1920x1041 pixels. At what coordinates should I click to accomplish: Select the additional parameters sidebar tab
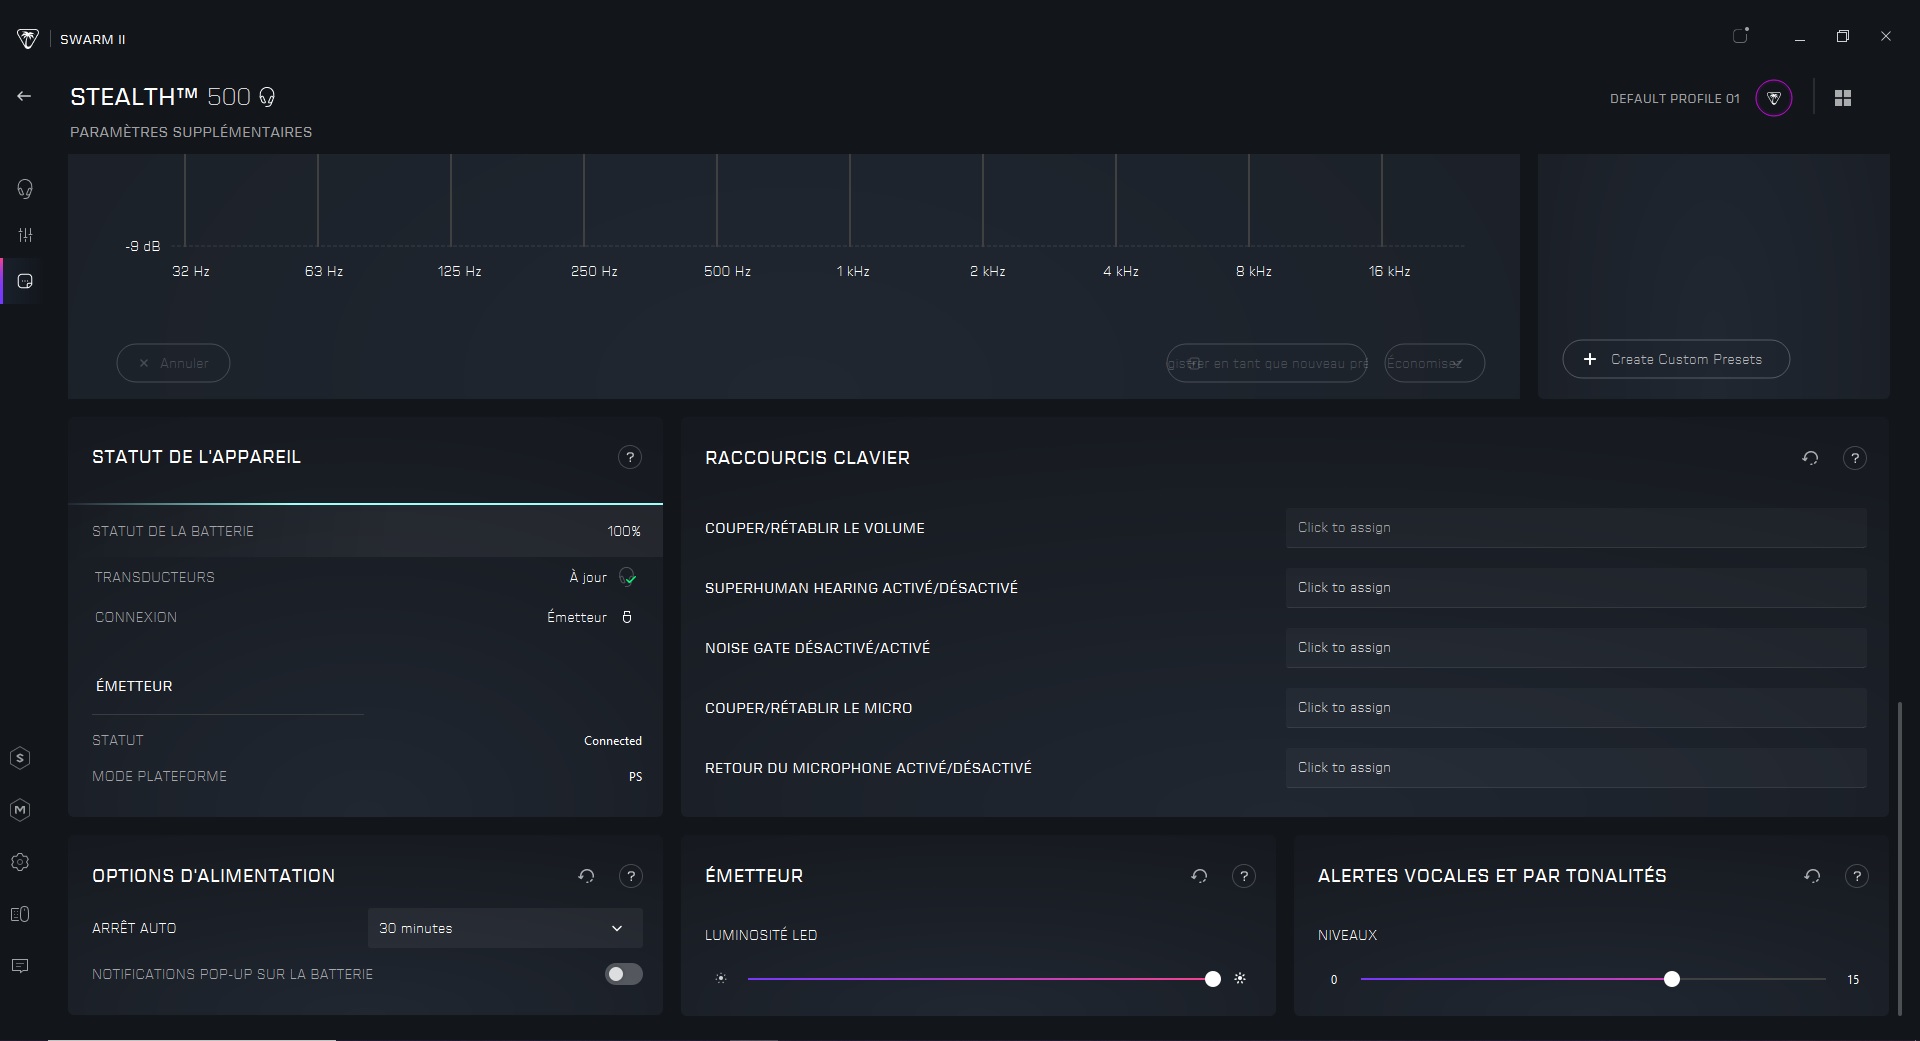(x=25, y=282)
